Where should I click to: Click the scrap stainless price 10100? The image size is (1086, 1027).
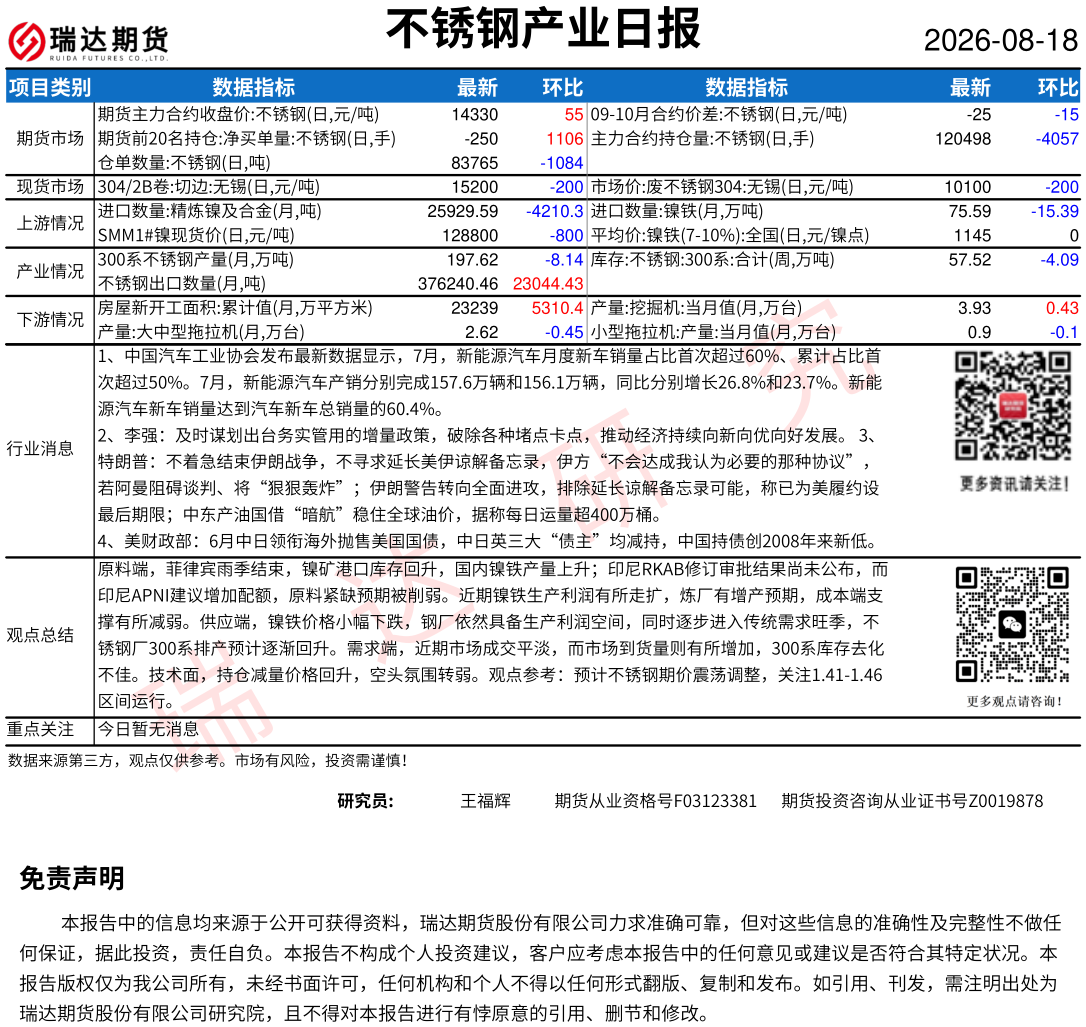point(968,187)
